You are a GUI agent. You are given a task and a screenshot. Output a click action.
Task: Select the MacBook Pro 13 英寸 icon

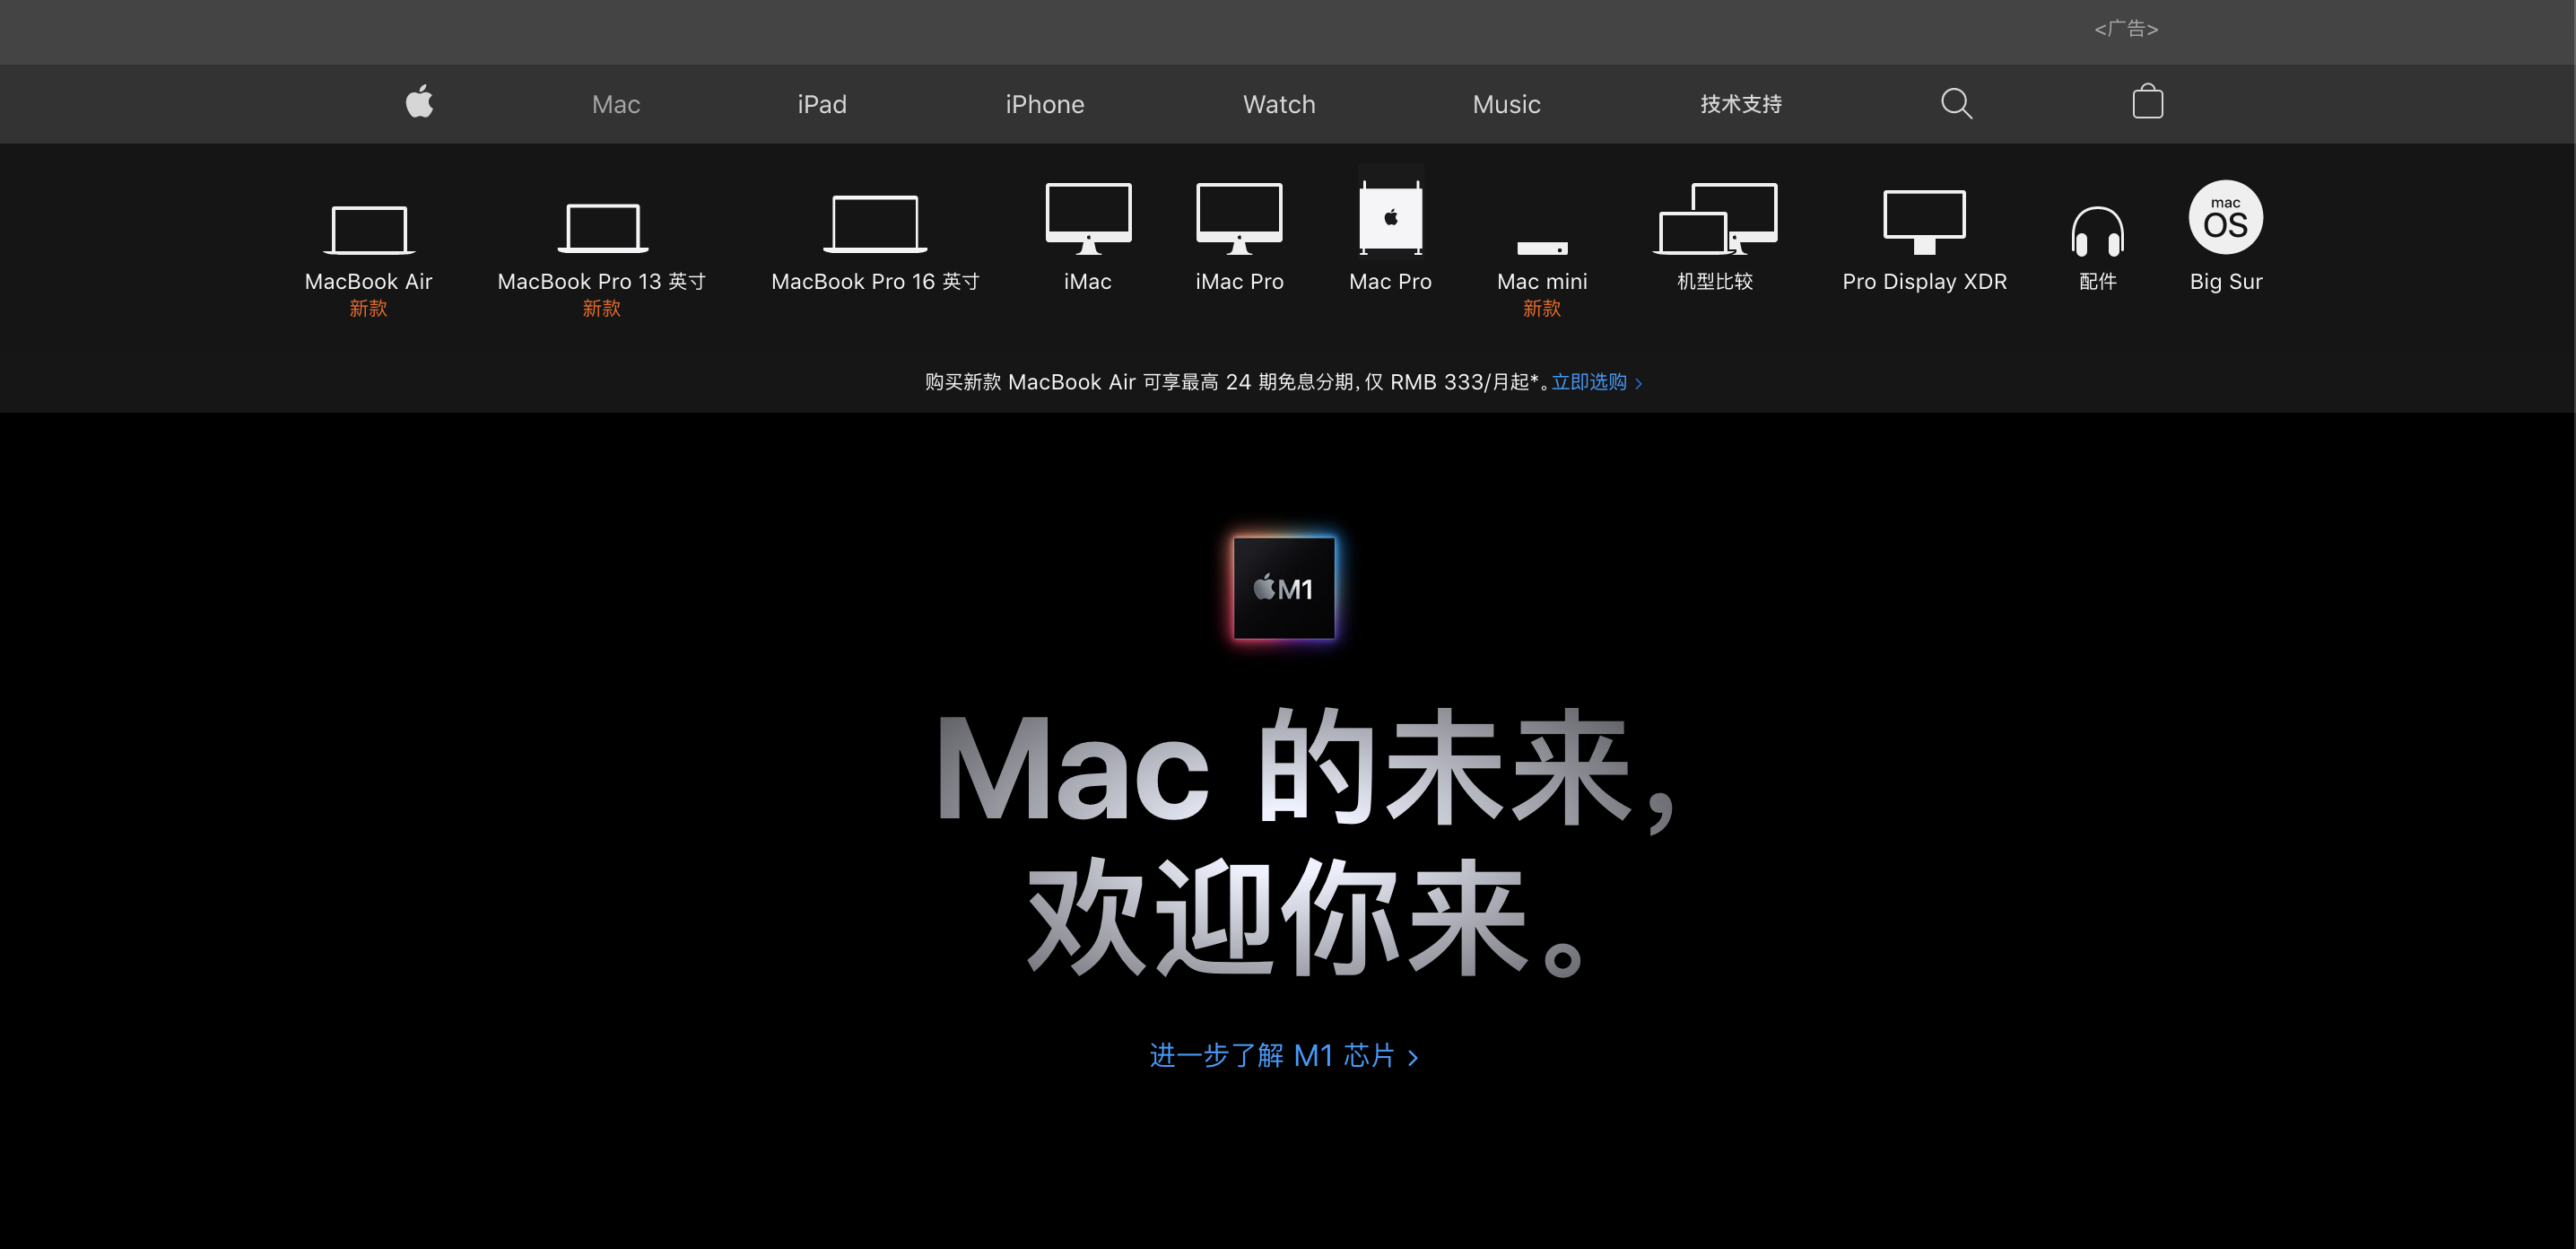[x=601, y=225]
